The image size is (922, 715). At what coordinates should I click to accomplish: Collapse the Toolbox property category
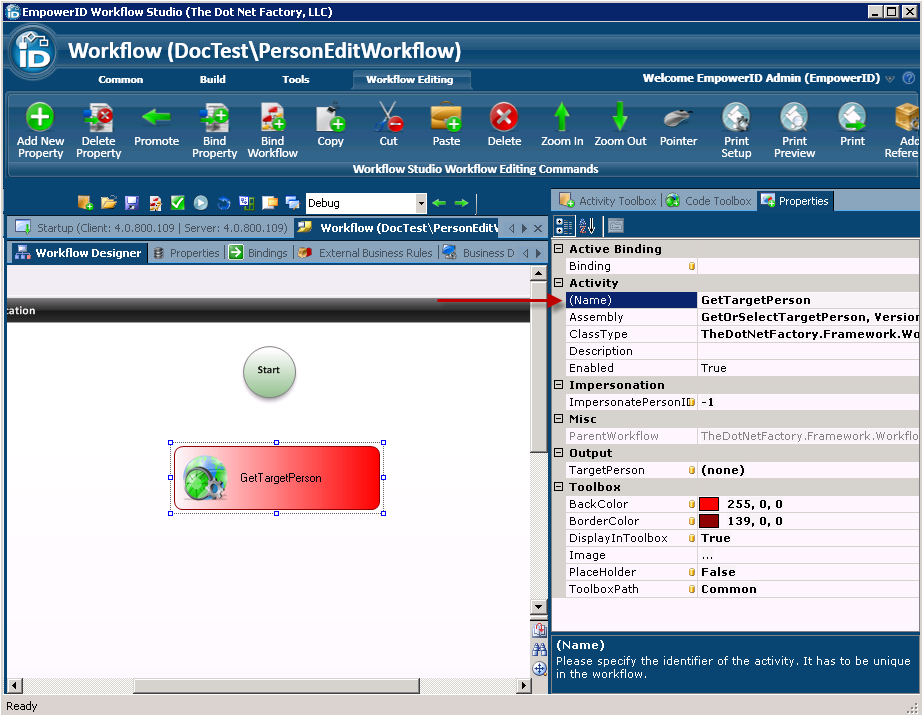point(558,487)
